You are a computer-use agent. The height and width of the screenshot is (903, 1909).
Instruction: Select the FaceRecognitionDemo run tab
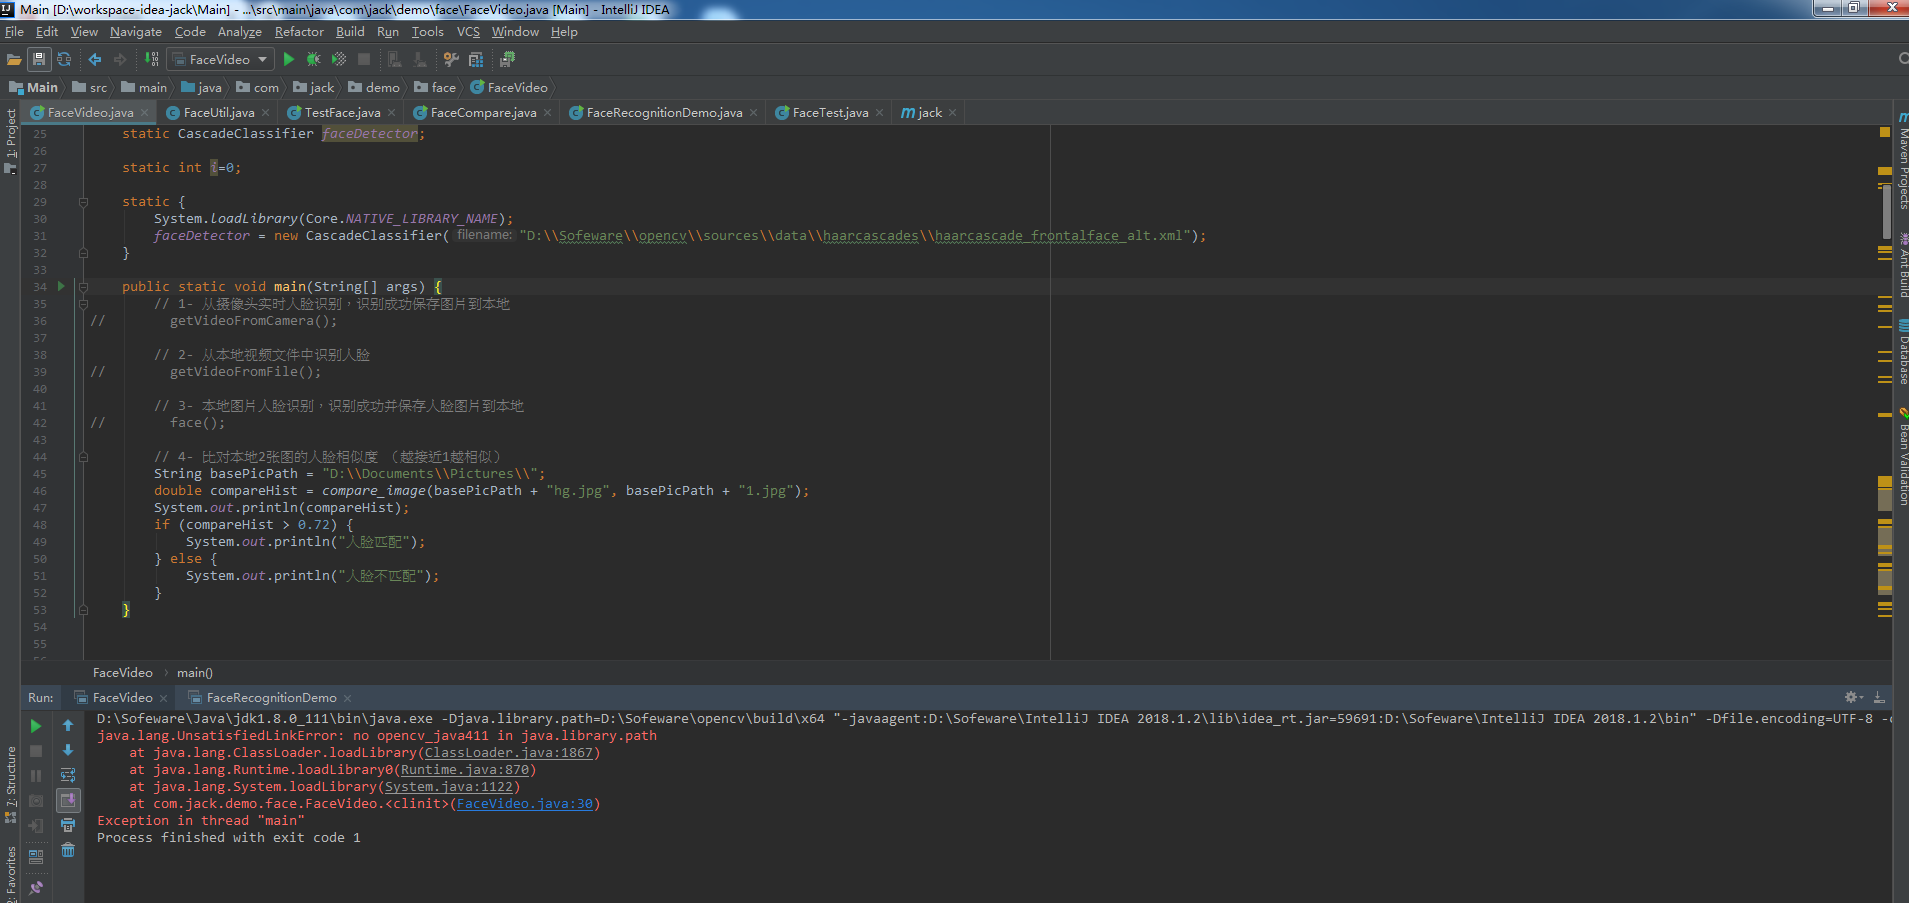tap(271, 698)
